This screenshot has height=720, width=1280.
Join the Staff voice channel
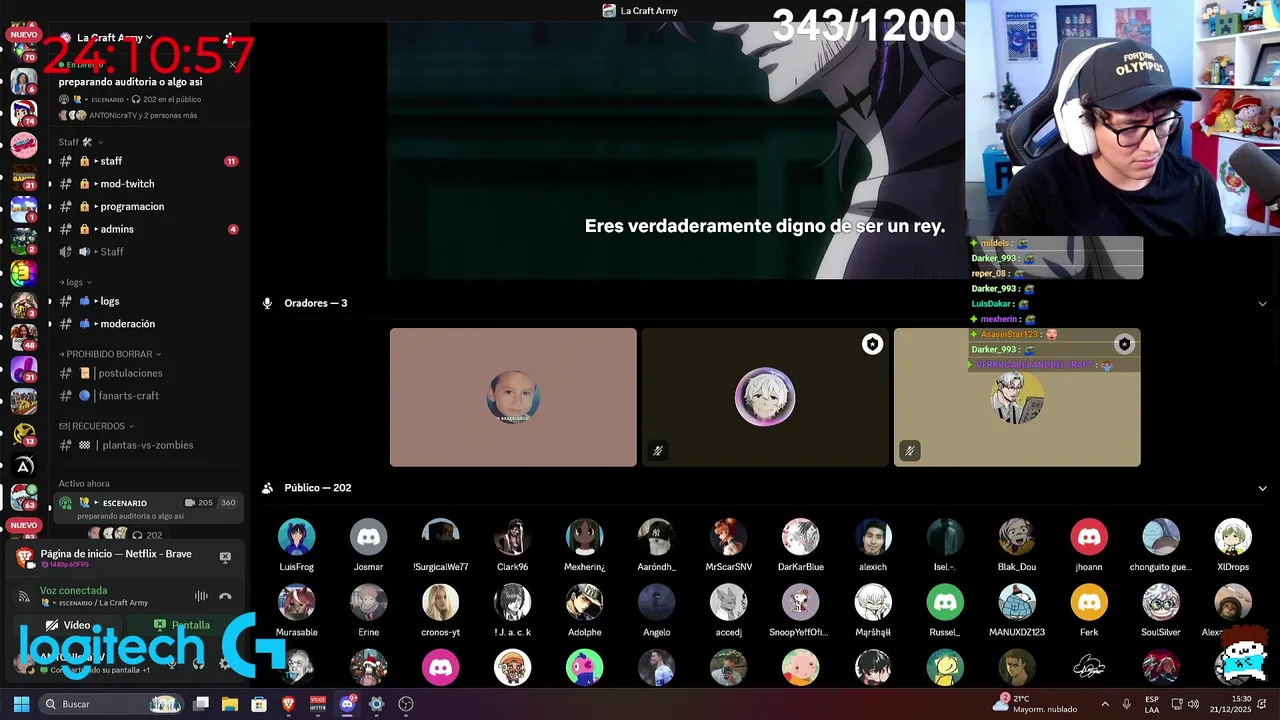148,251
